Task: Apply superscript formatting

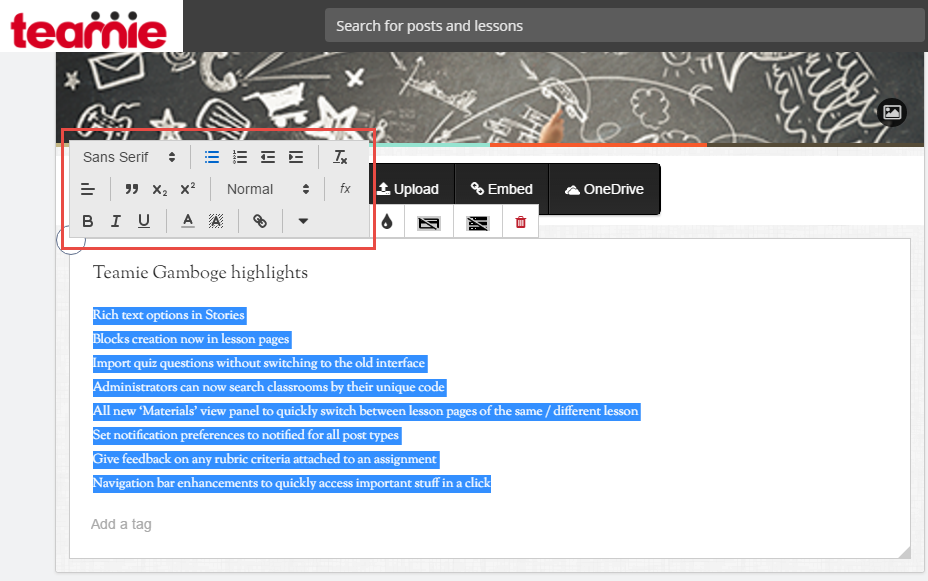Action: (x=188, y=189)
